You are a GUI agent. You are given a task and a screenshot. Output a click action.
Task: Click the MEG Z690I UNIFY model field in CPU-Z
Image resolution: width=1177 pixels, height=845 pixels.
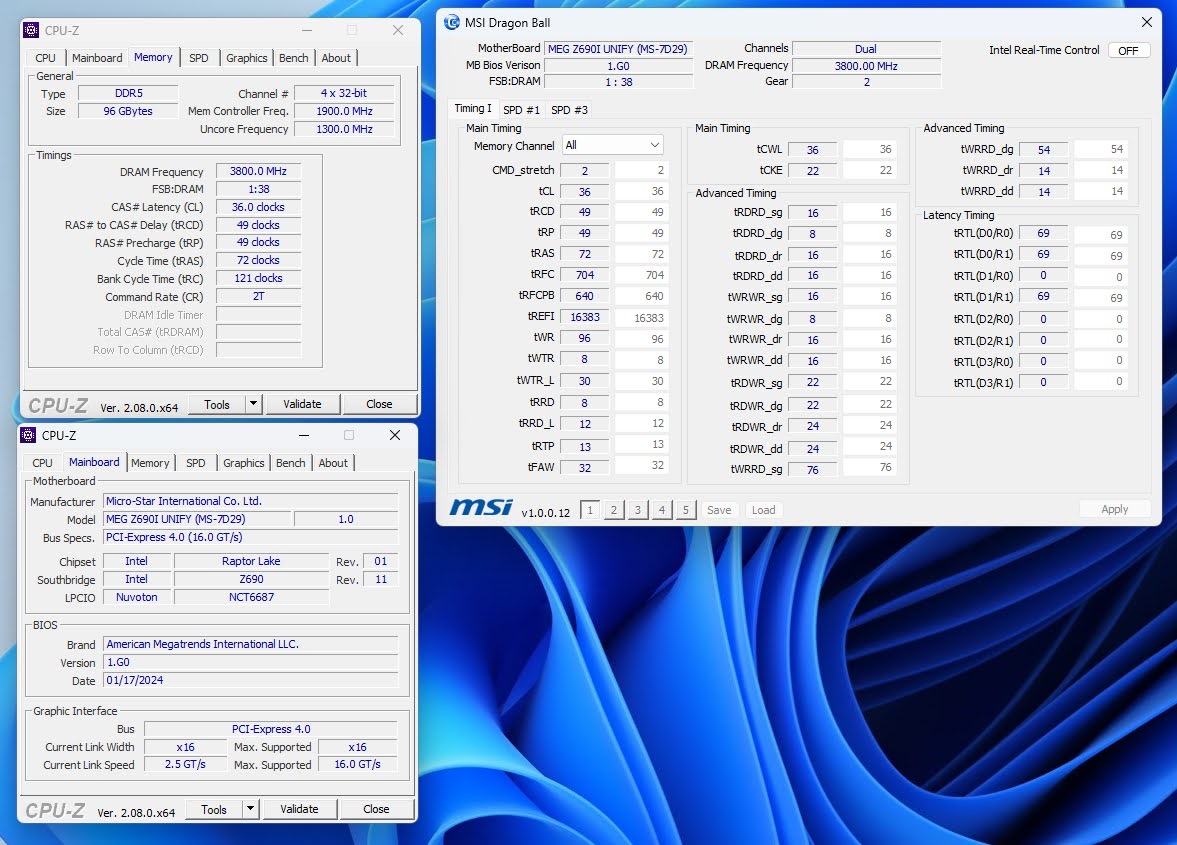[197, 519]
